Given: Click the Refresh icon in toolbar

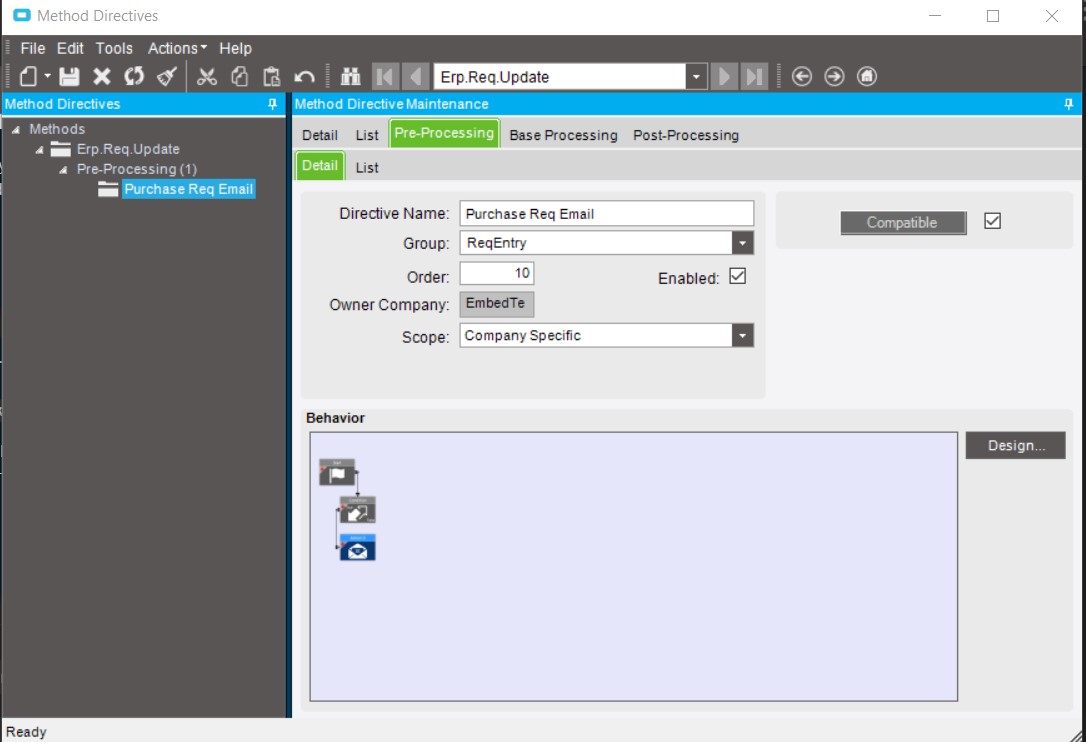Looking at the screenshot, I should point(134,77).
